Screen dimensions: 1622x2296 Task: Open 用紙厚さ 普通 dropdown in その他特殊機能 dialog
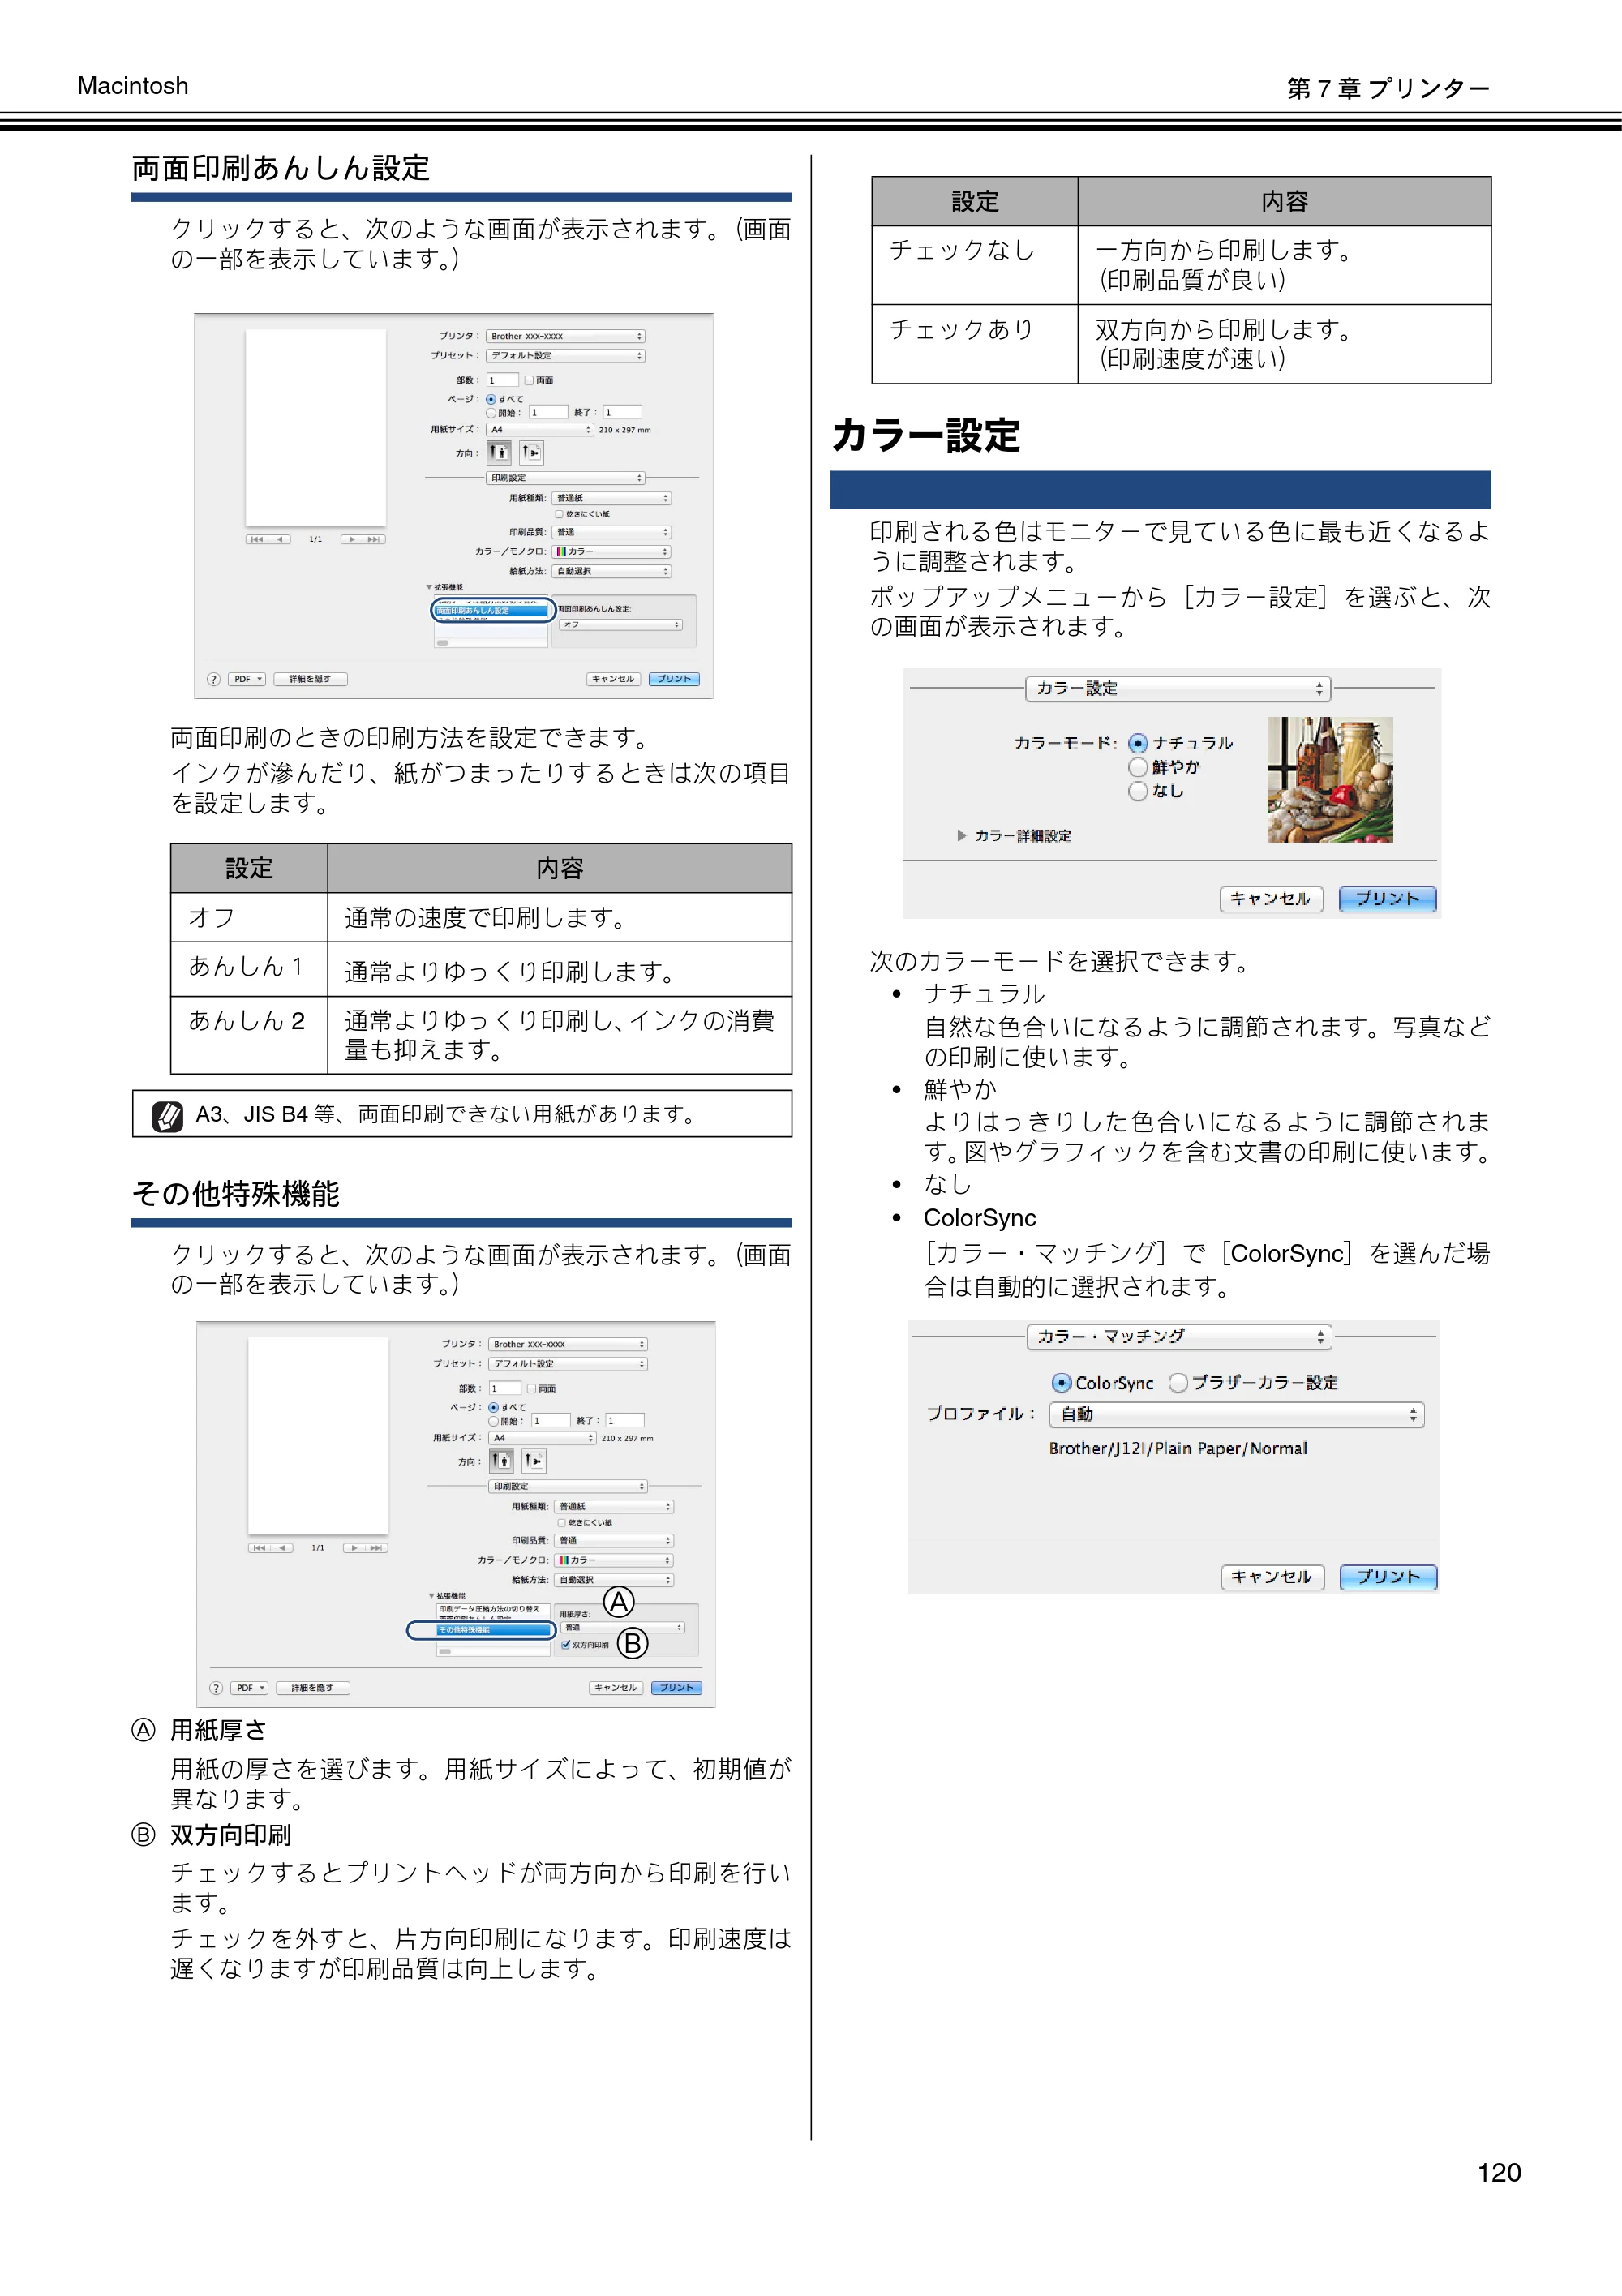(623, 1628)
